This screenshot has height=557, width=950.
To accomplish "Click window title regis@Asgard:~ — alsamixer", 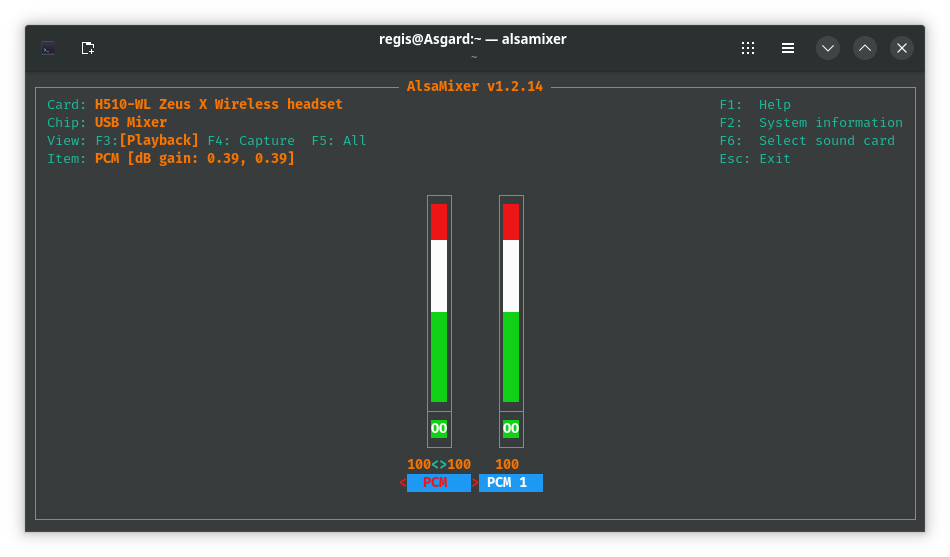I will (473, 39).
